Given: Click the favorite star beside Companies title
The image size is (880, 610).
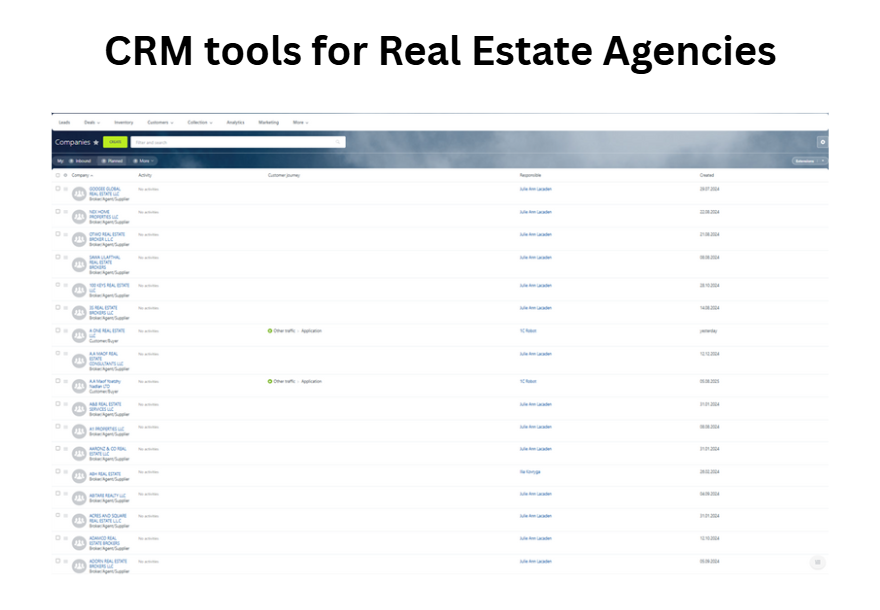Looking at the screenshot, I should tap(96, 143).
